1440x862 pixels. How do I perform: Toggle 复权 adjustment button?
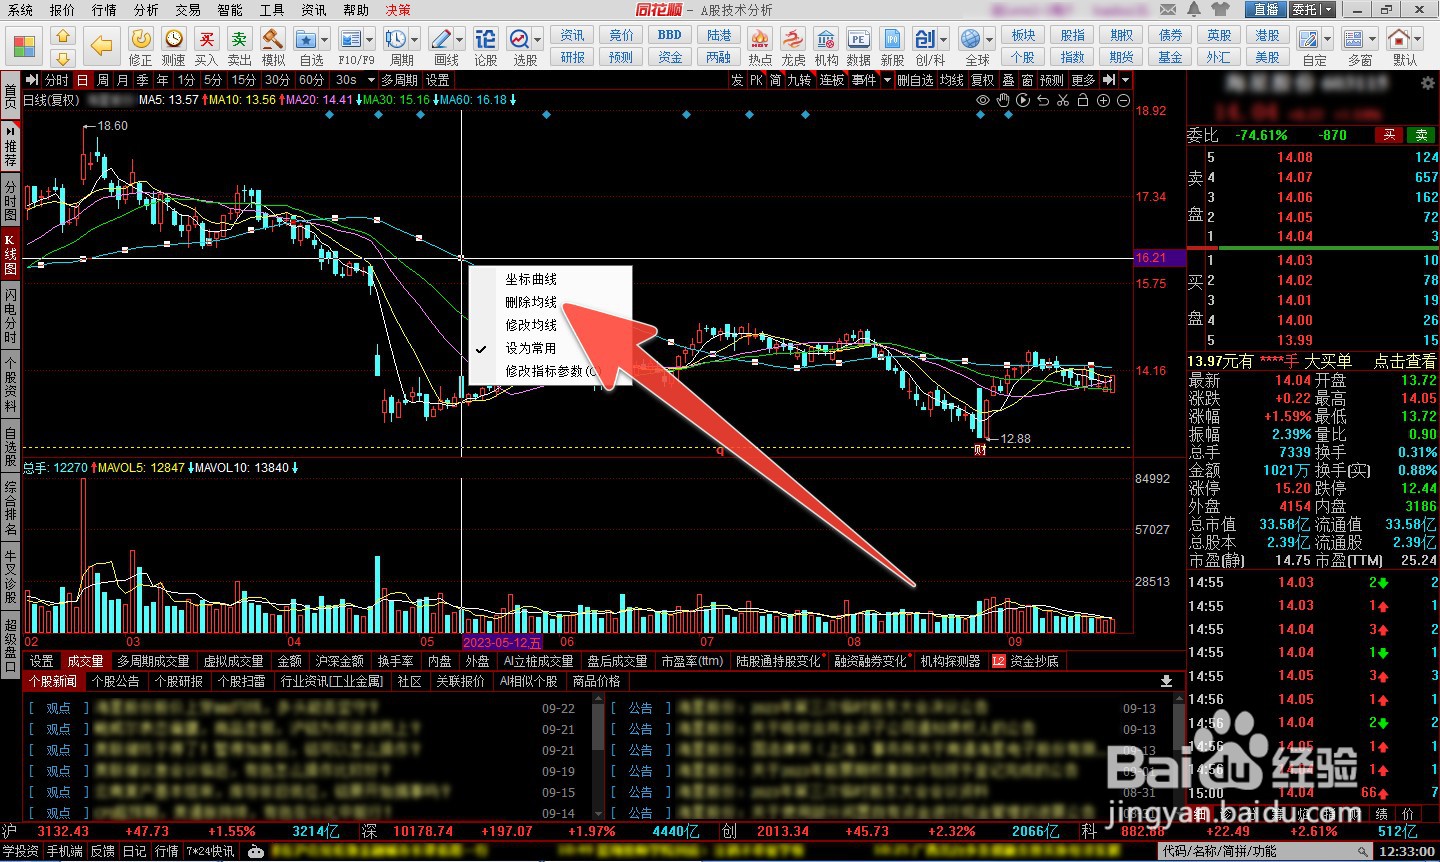(983, 80)
